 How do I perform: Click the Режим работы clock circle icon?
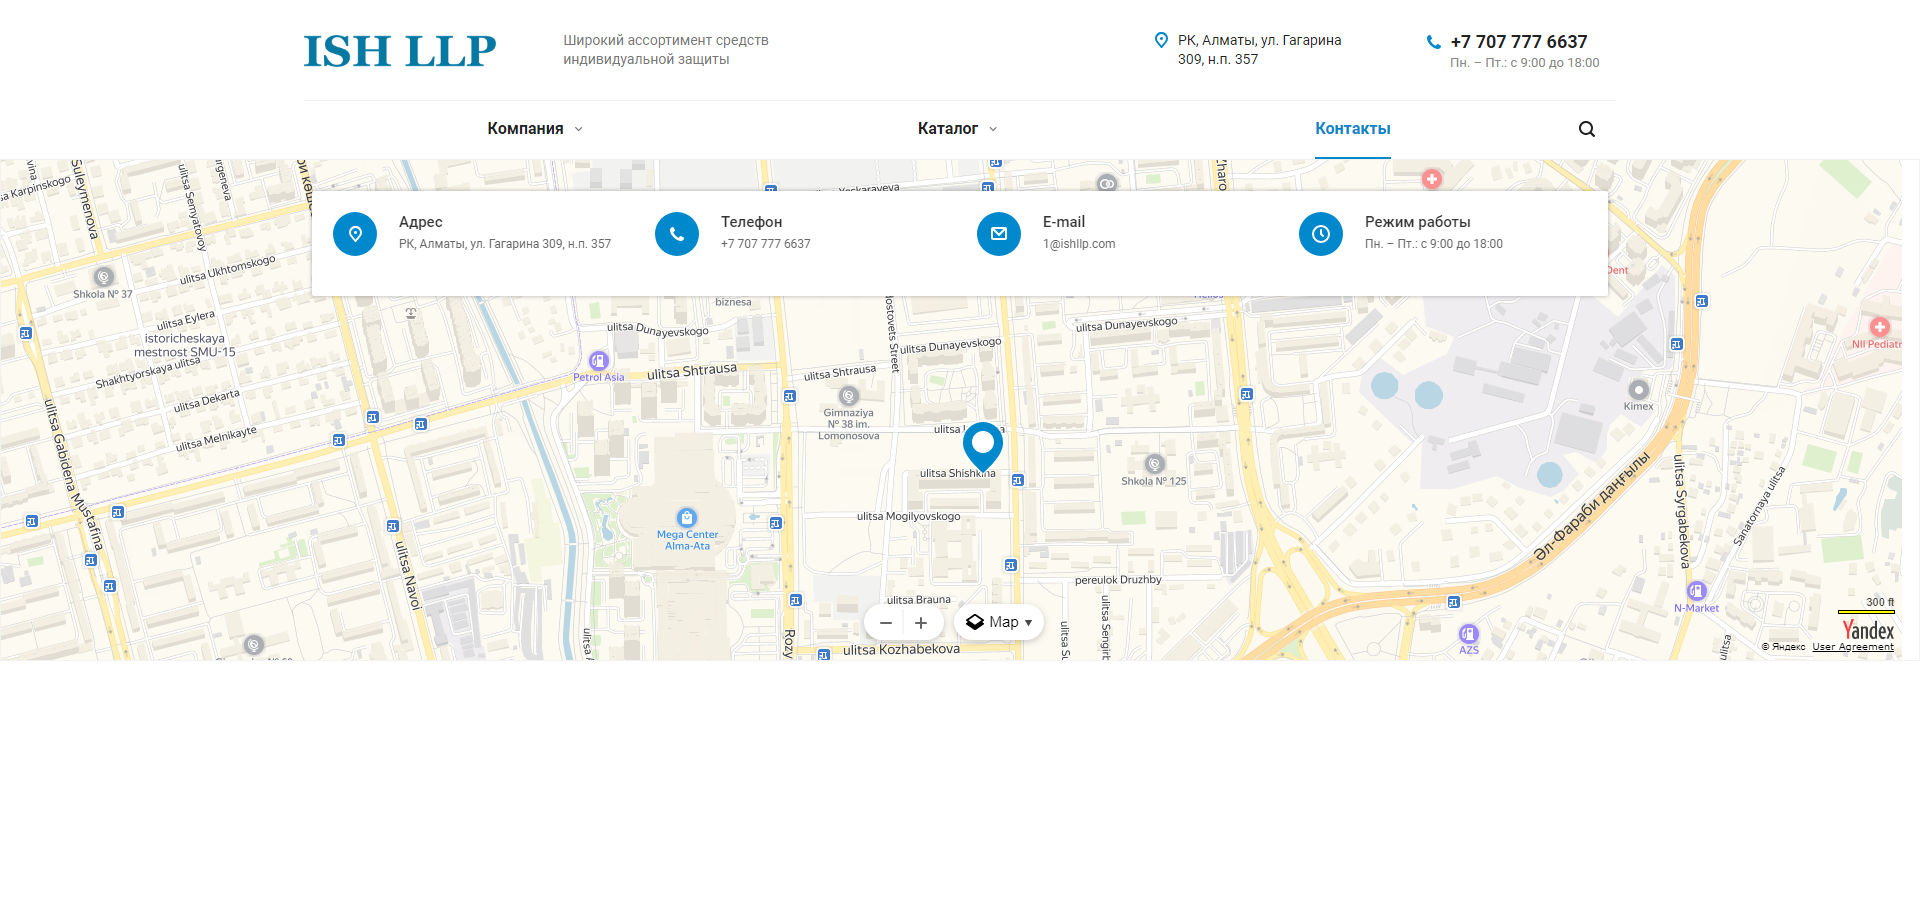tap(1321, 234)
